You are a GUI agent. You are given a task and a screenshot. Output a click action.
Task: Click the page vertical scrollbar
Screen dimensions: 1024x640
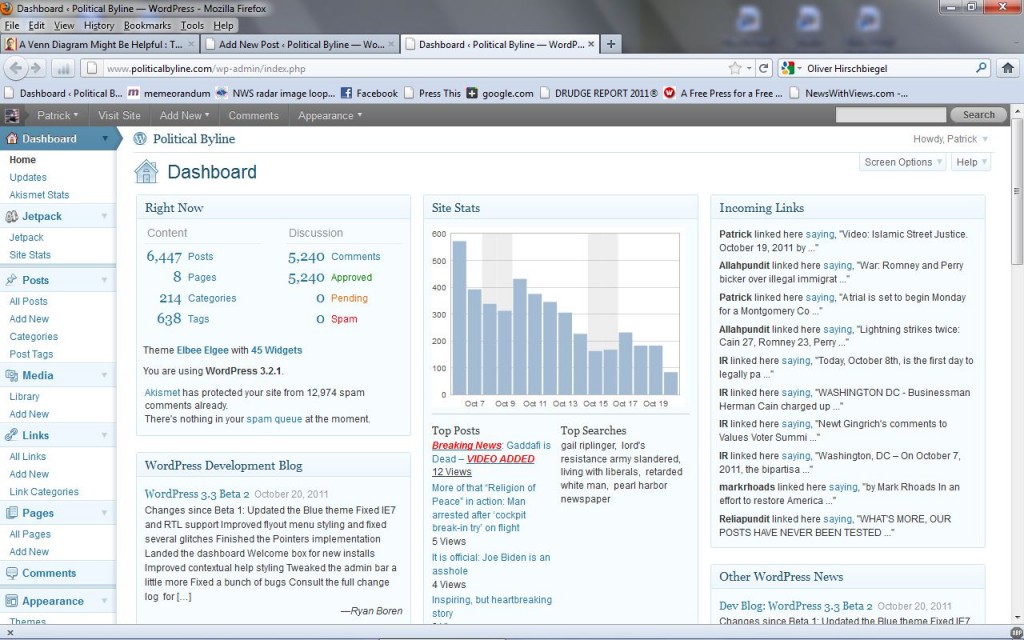[x=1017, y=191]
